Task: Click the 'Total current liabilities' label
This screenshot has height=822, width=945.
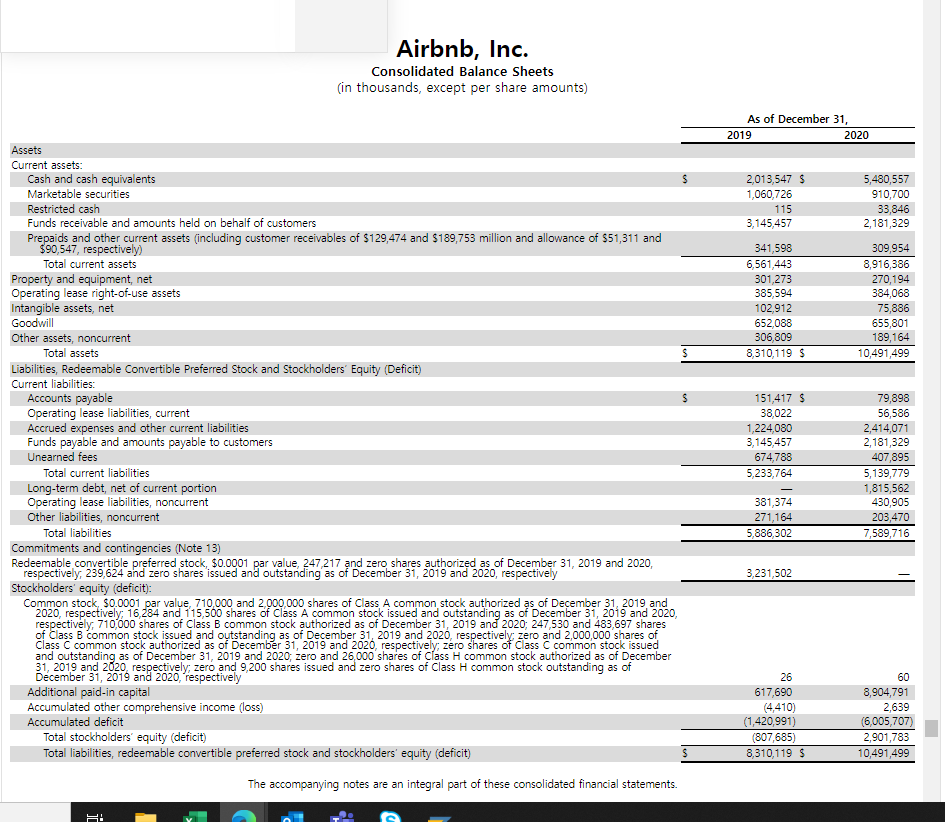Action: [x=96, y=473]
